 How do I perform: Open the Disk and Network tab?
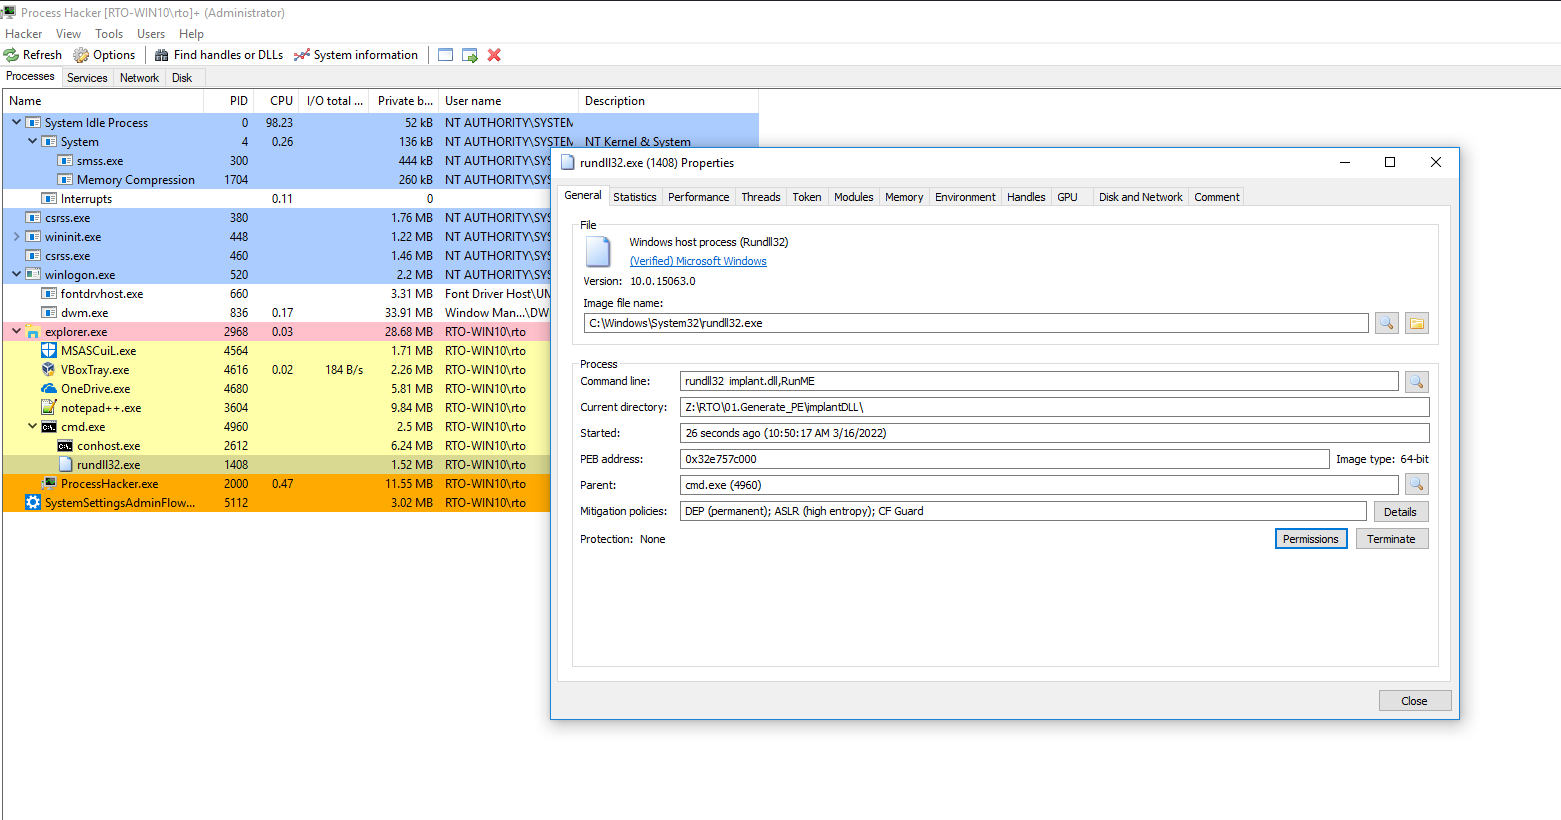pyautogui.click(x=1141, y=197)
